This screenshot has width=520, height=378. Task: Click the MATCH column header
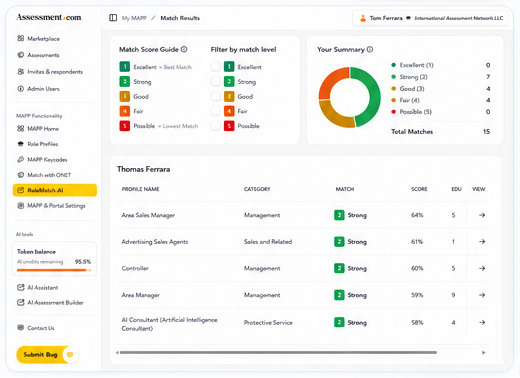point(345,189)
